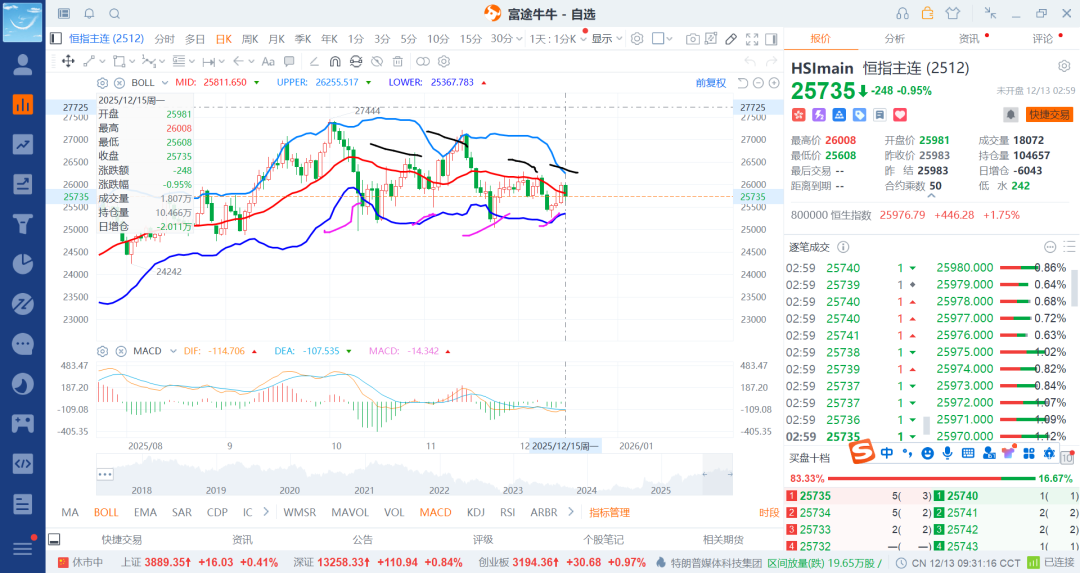1080x573 pixels.
Task: Select the move crosshair drawing tool
Action: pos(68,61)
